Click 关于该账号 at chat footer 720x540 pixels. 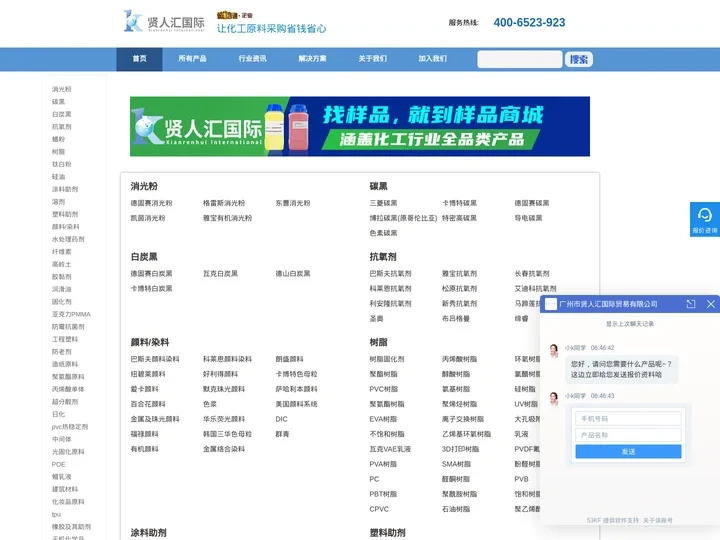(x=658, y=520)
